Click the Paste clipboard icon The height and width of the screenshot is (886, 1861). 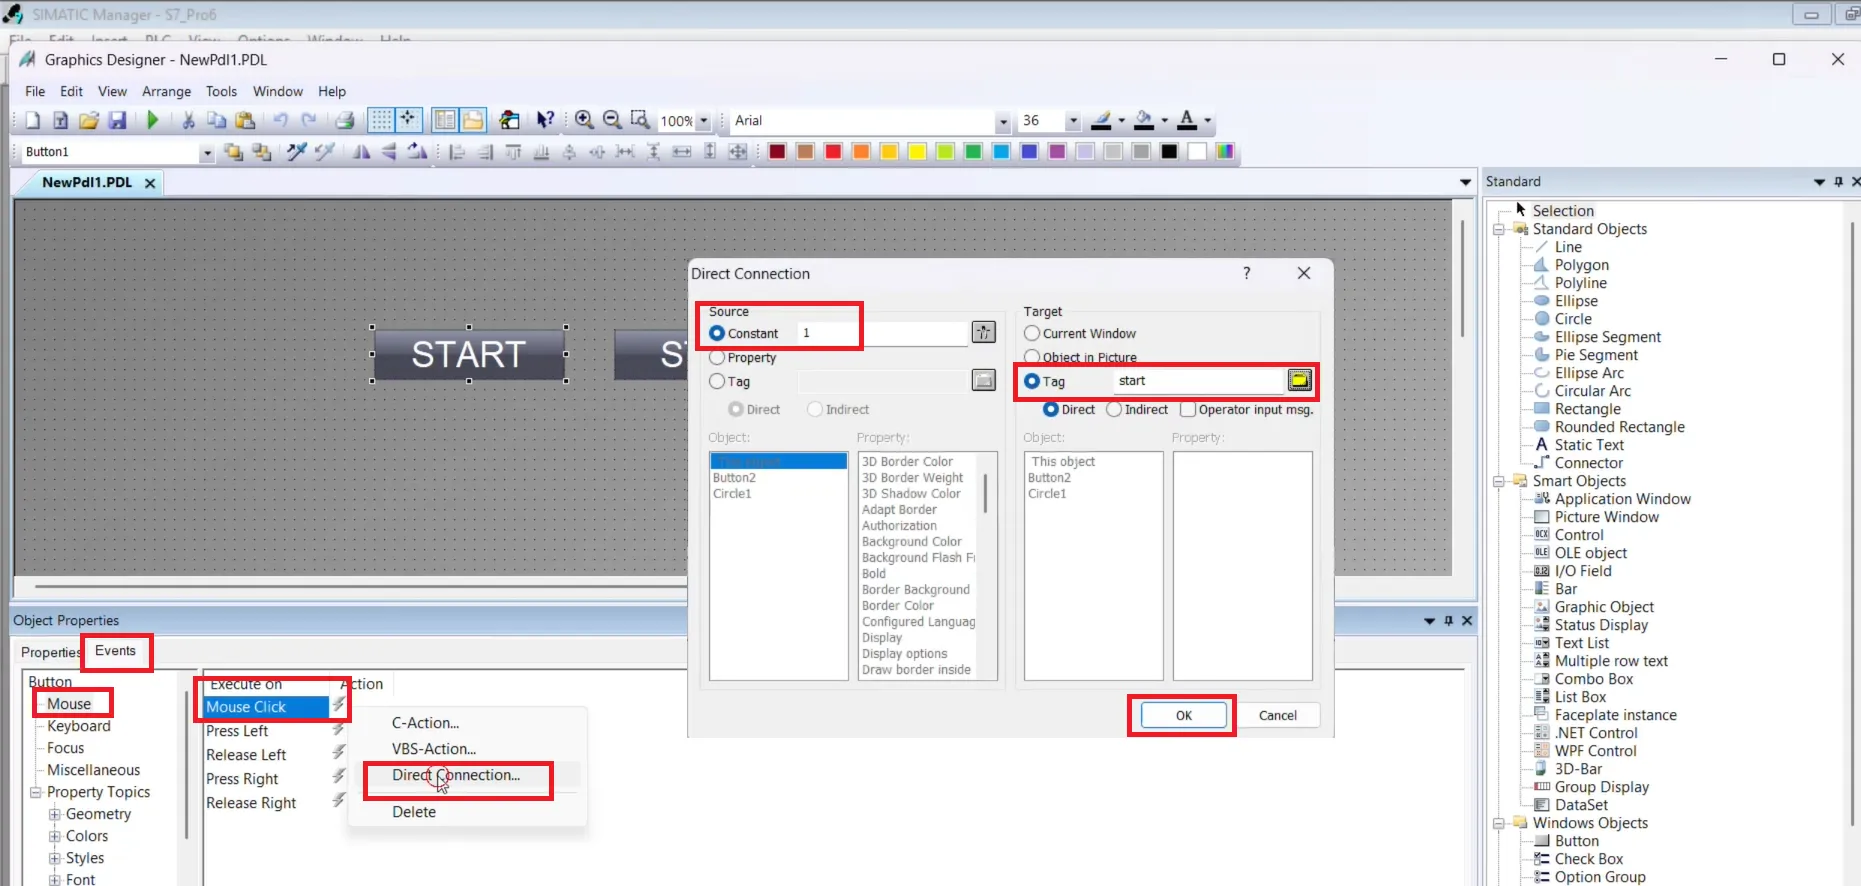pos(245,120)
